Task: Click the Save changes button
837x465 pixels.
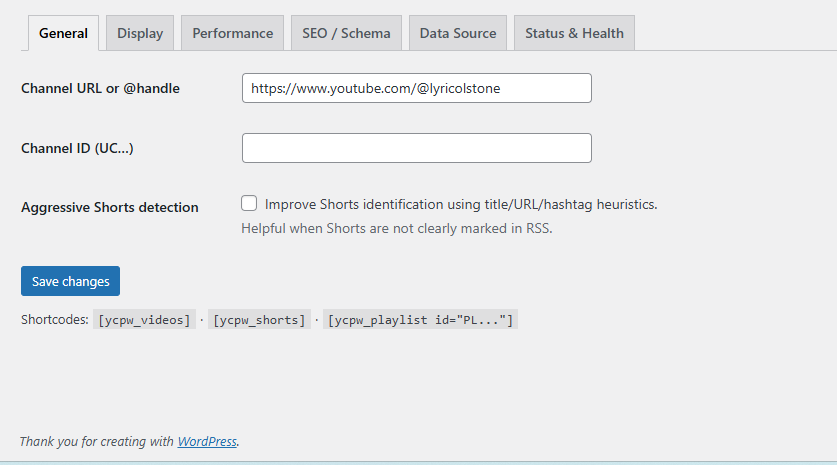Action: click(70, 281)
